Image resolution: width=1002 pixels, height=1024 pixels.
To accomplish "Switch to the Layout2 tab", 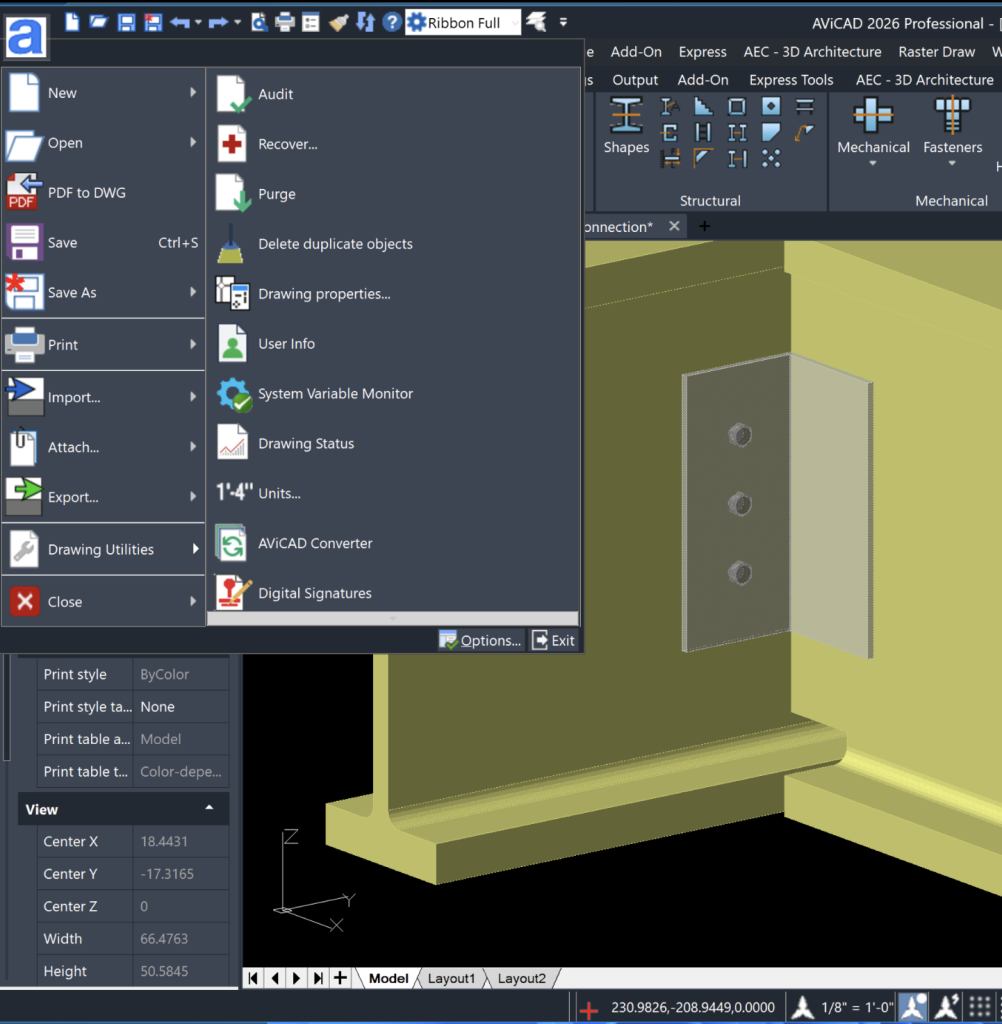I will (521, 978).
